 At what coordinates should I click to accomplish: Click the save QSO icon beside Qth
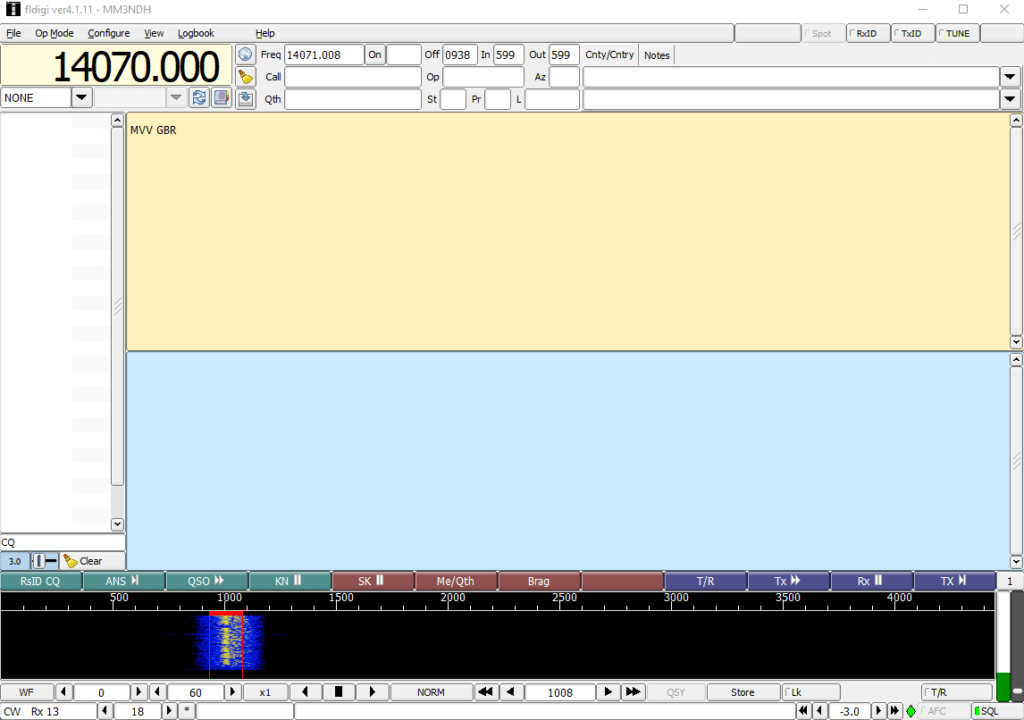pyautogui.click(x=245, y=99)
